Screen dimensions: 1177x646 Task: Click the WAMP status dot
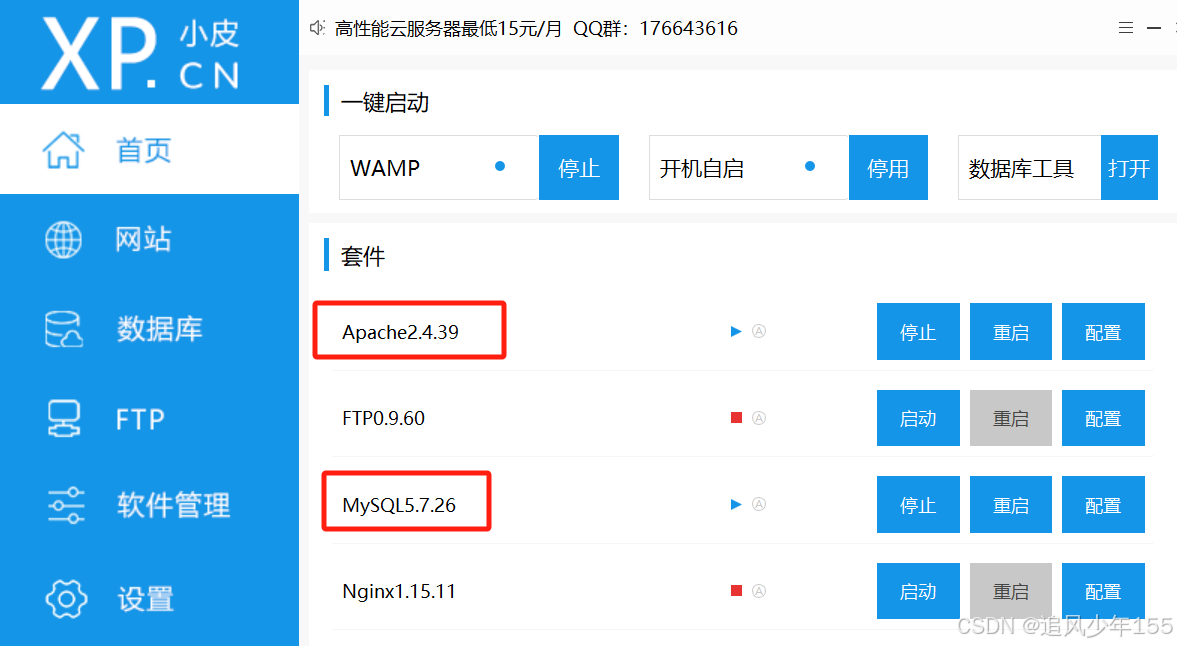pyautogui.click(x=500, y=167)
